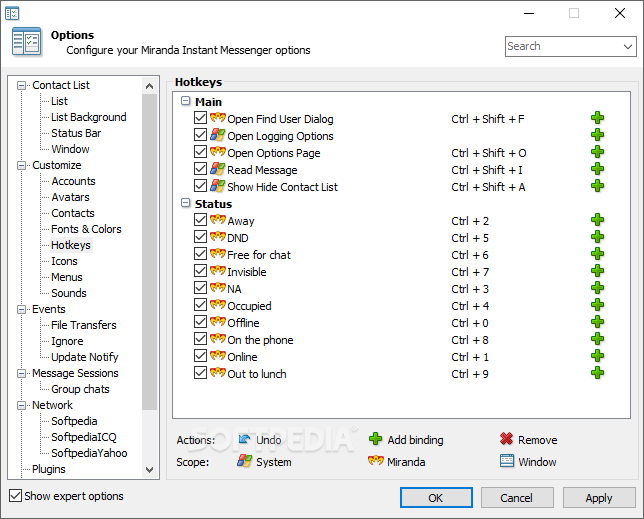
Task: Uncheck the Open Find User Dialog hotkey
Action: [200, 118]
